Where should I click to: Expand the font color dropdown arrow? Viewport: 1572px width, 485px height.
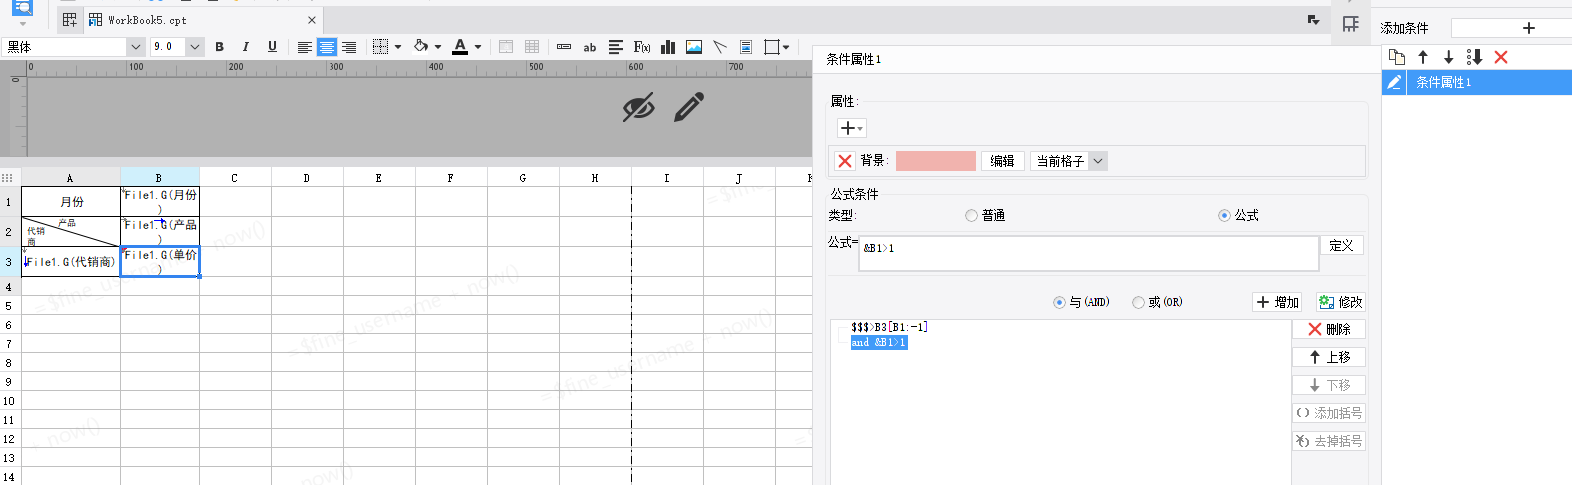pyautogui.click(x=478, y=47)
